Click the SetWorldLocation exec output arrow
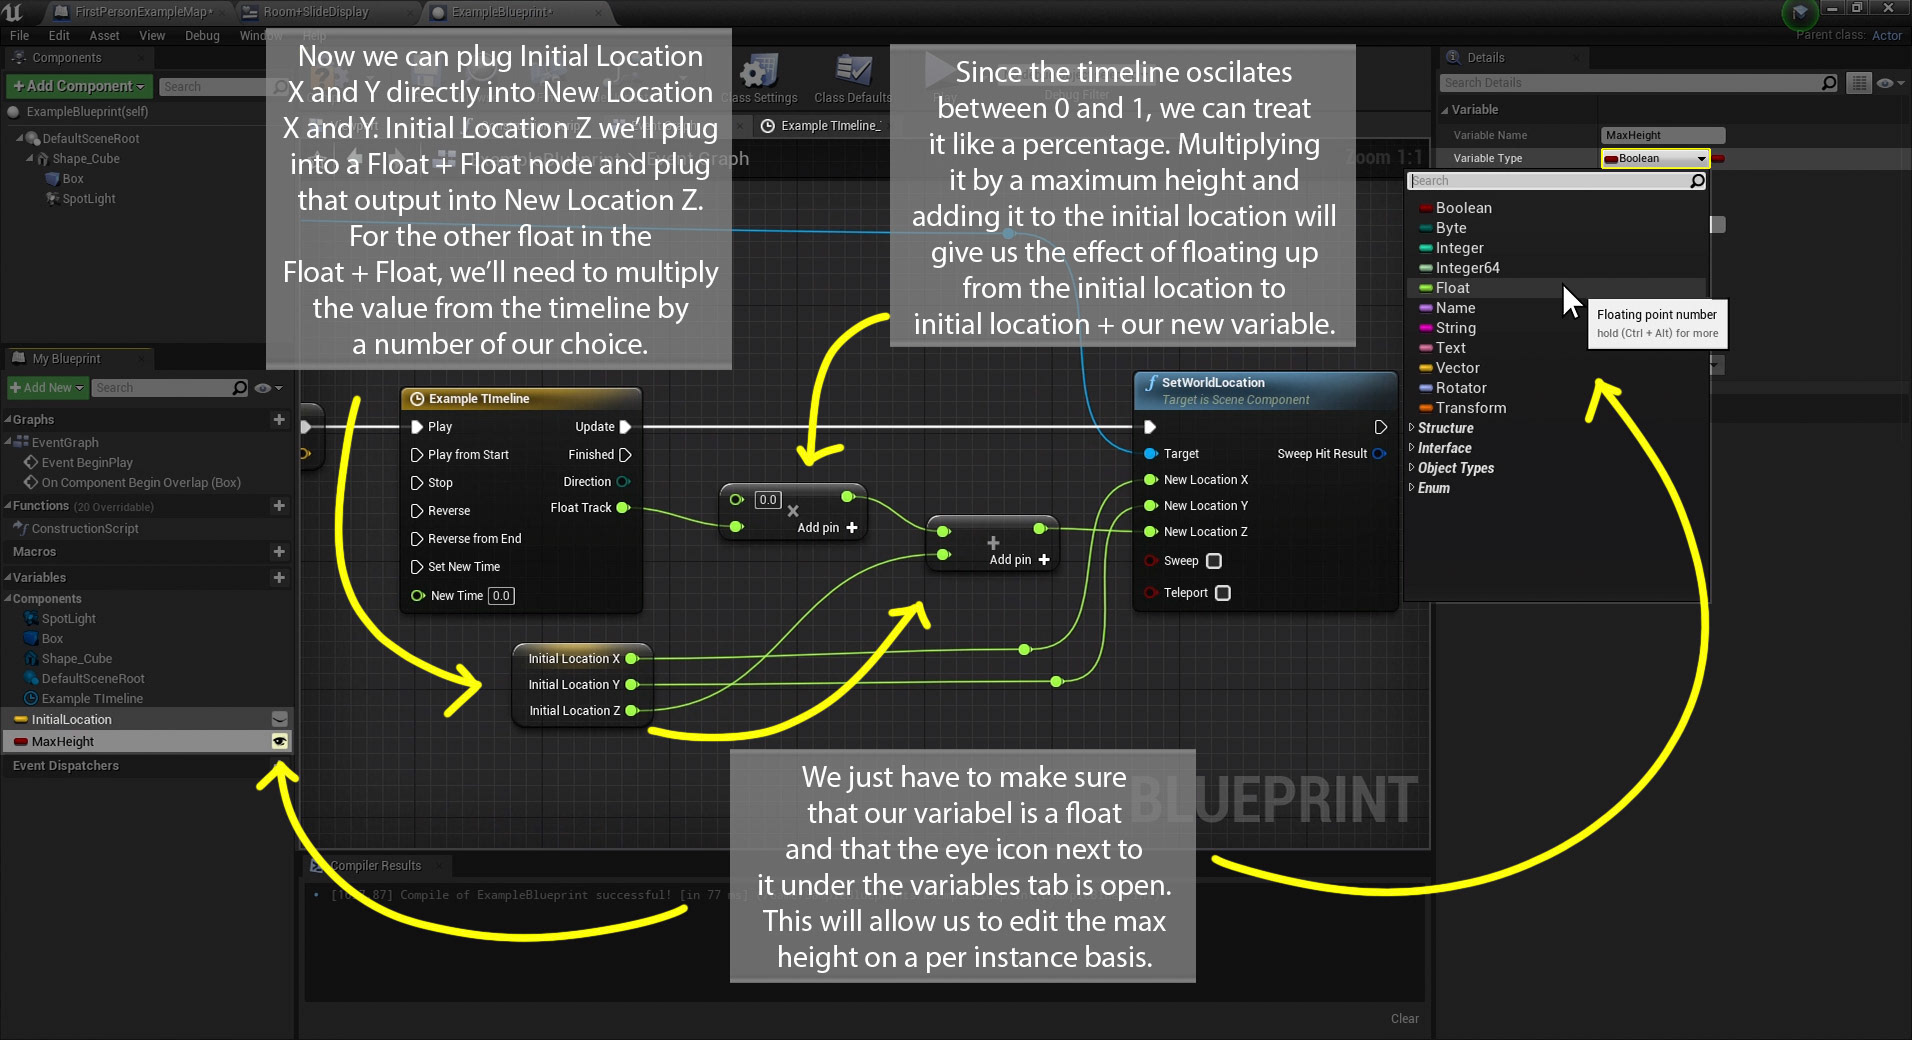Screen dimensions: 1912x1040 (x=1380, y=427)
